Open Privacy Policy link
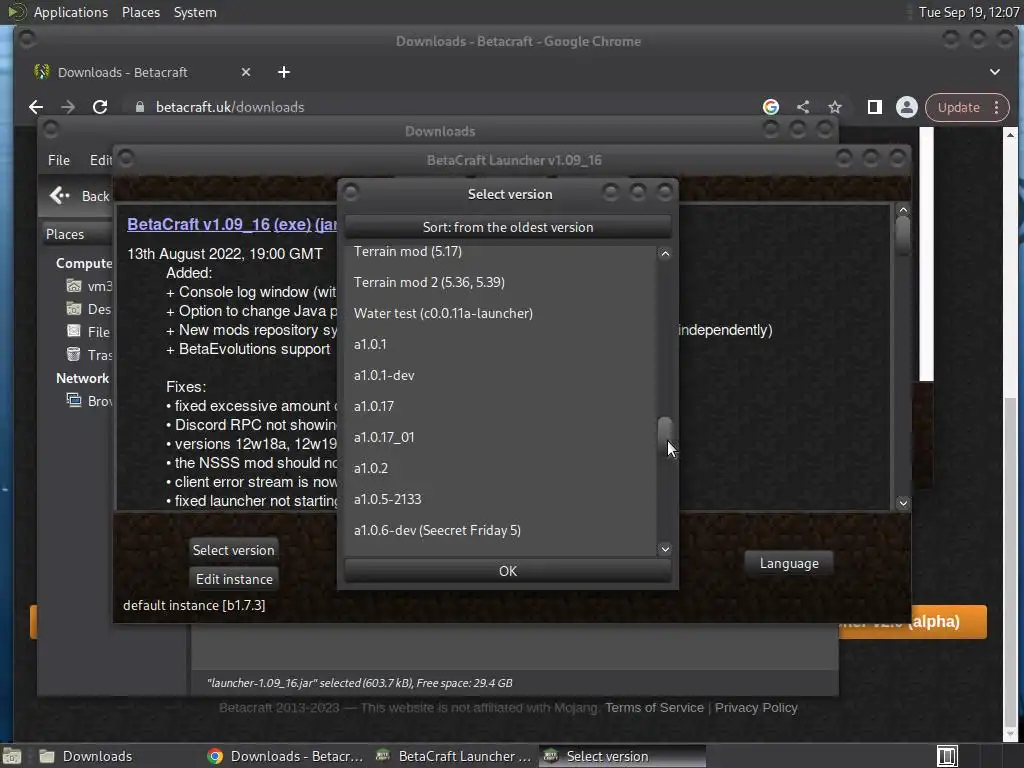Image resolution: width=1024 pixels, height=768 pixels. click(x=756, y=708)
